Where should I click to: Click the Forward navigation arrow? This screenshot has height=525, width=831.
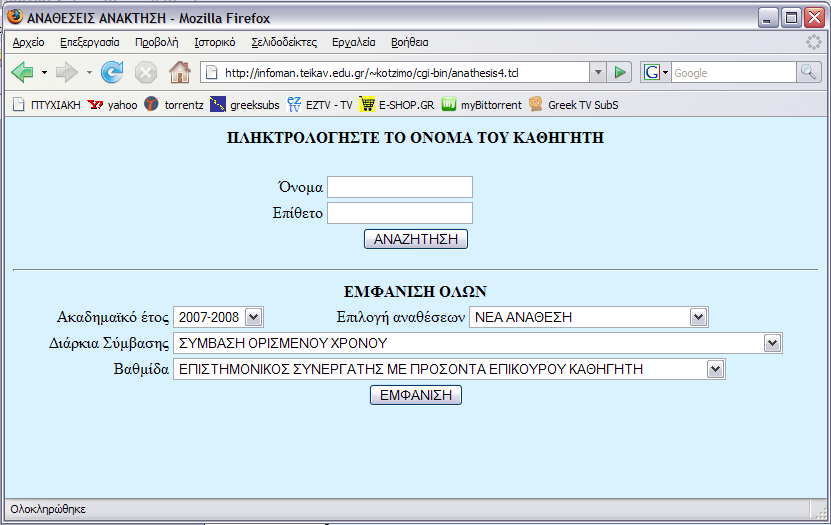[x=66, y=72]
